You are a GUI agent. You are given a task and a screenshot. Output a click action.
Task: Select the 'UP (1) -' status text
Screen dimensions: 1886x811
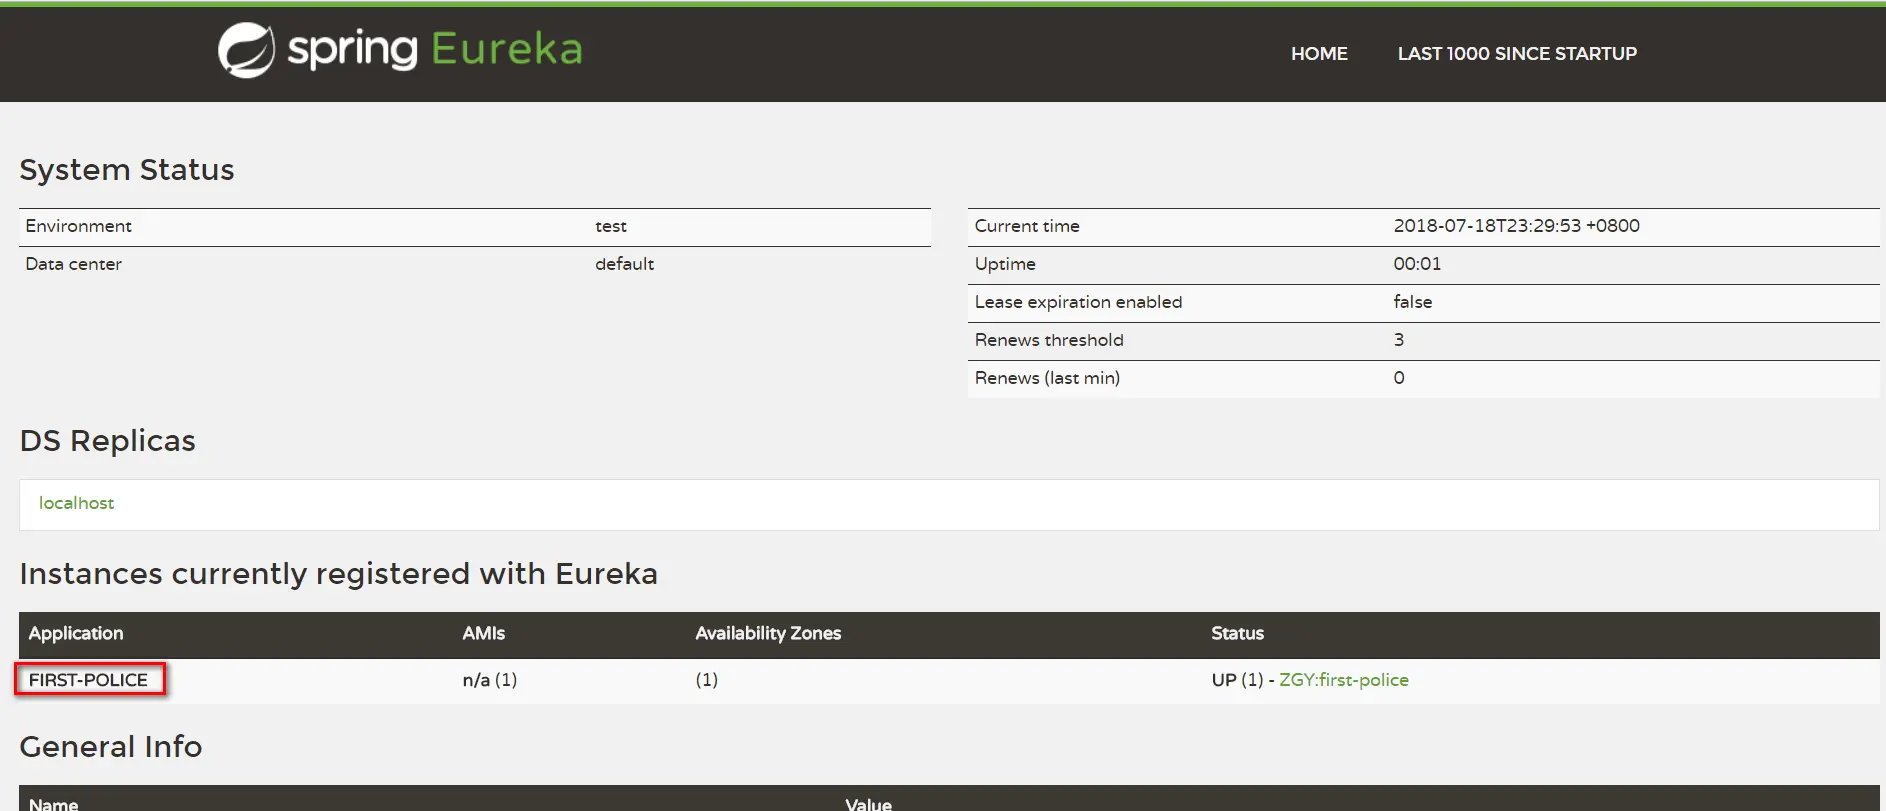click(1242, 680)
